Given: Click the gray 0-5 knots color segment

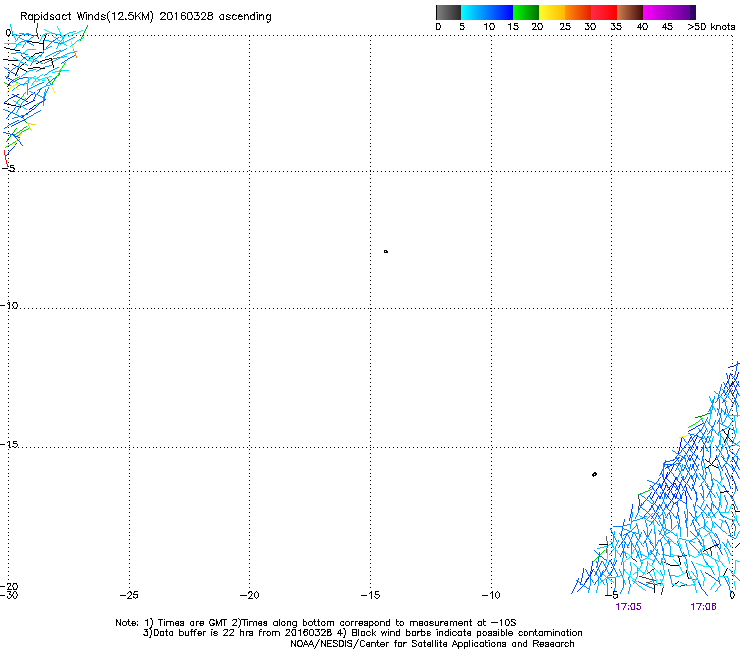Looking at the screenshot, I should click(x=448, y=12).
